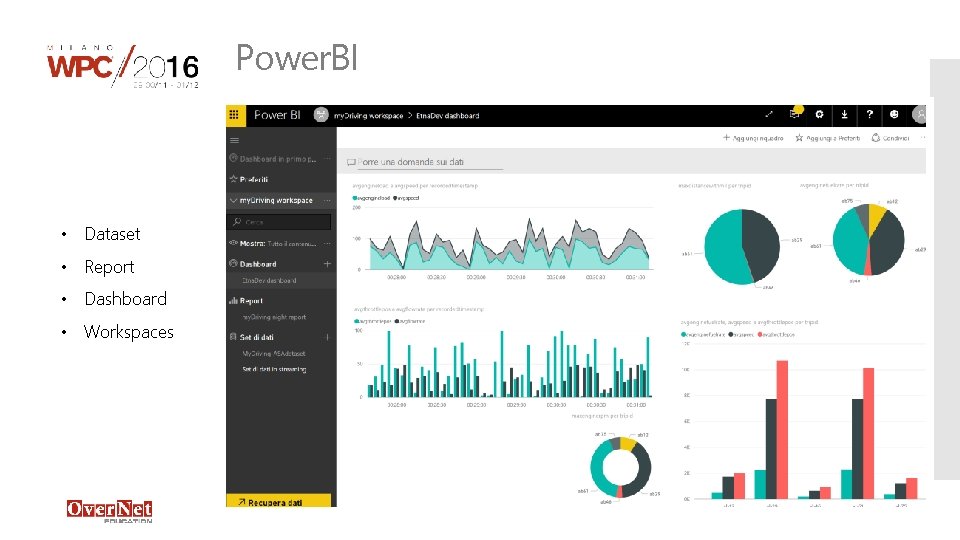
Task: Click myDriving workspace breadcrumb link
Action: click(369, 116)
